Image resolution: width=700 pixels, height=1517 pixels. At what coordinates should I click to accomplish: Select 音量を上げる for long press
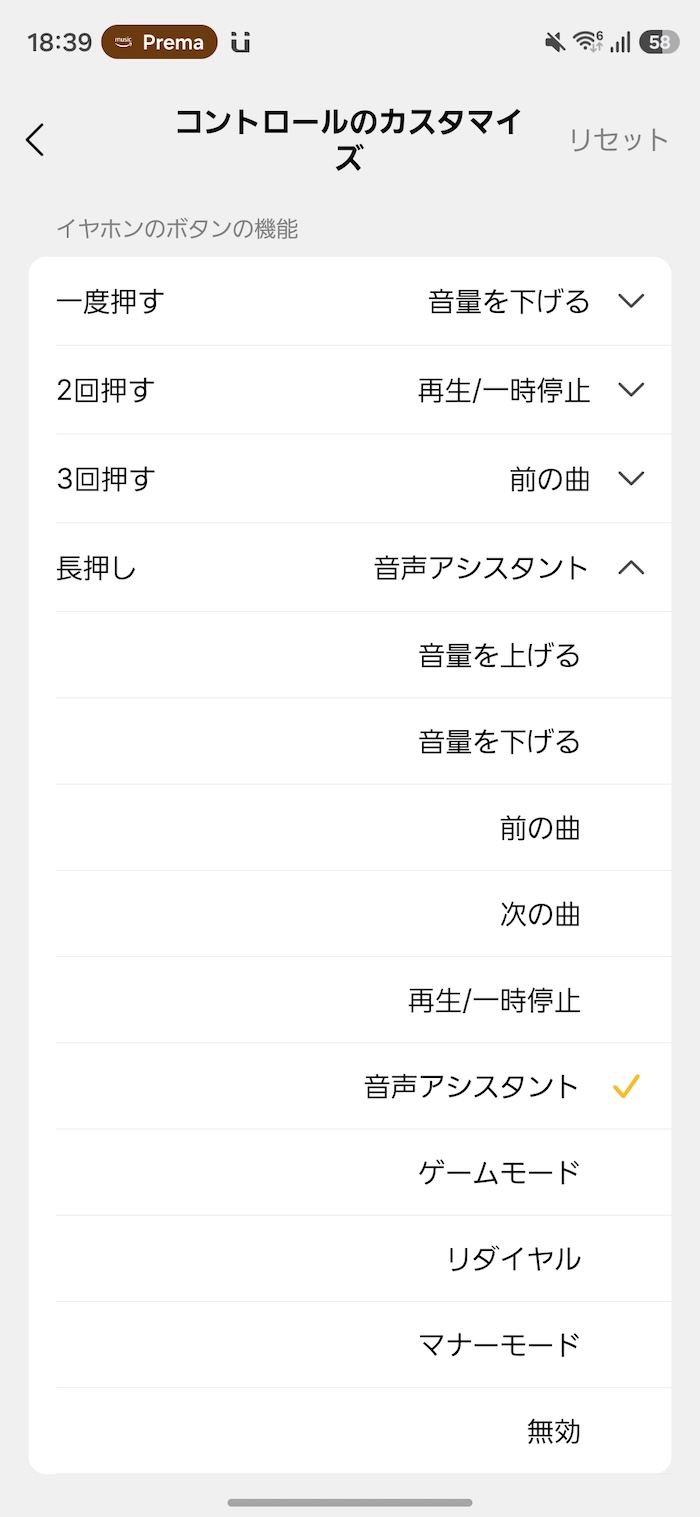[499, 656]
